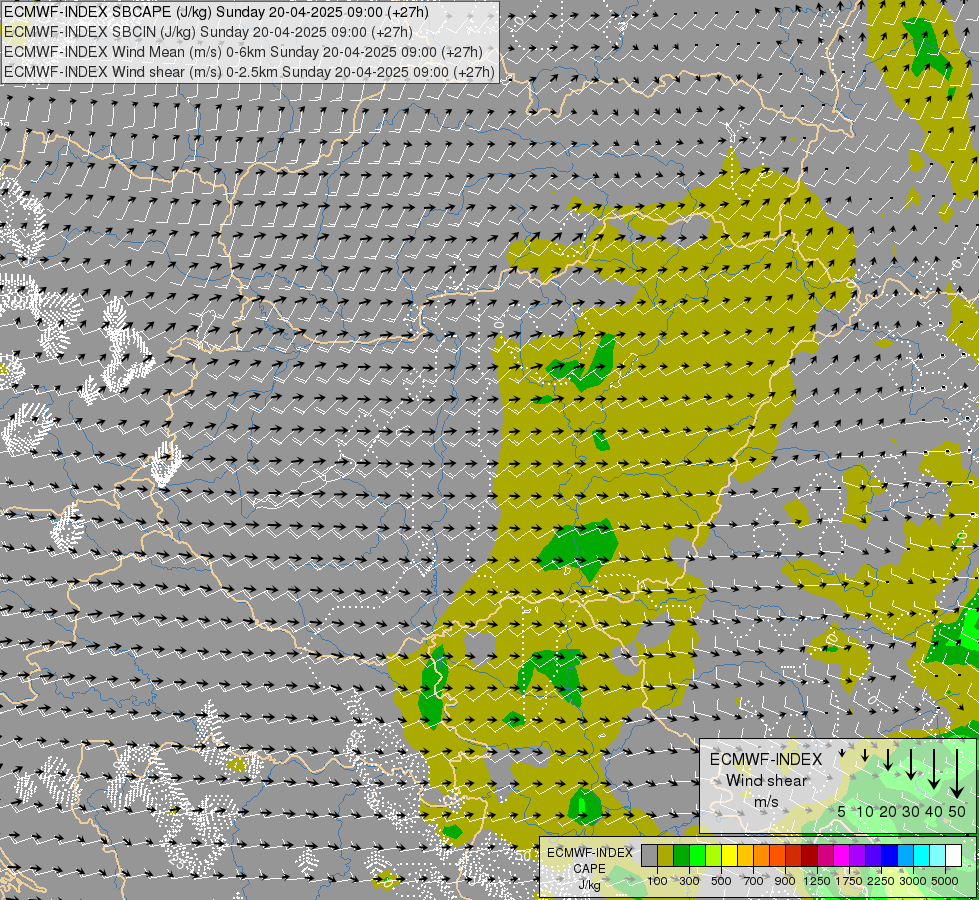Screen dimensions: 979x900
Task: Select the red-orange CAPE swatch before 900
Action: [777, 855]
